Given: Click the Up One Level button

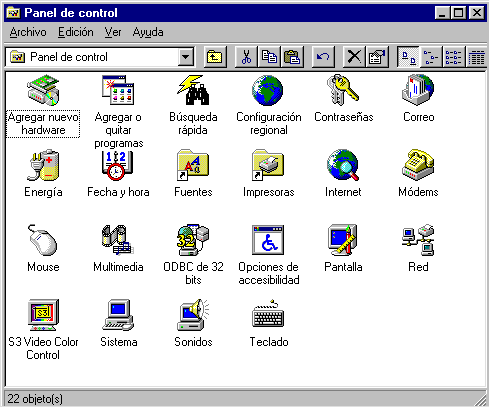Looking at the screenshot, I should pyautogui.click(x=215, y=57).
